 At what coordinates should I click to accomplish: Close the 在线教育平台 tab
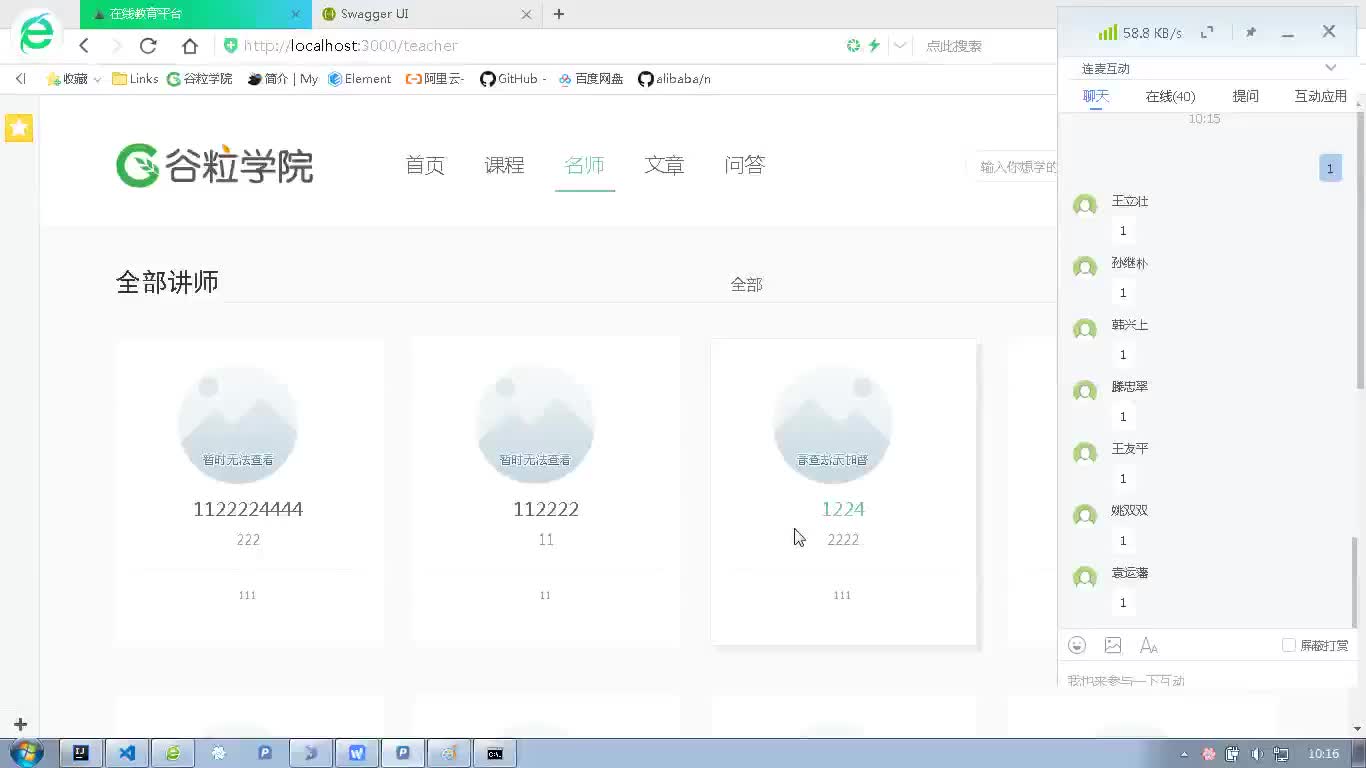(x=295, y=14)
